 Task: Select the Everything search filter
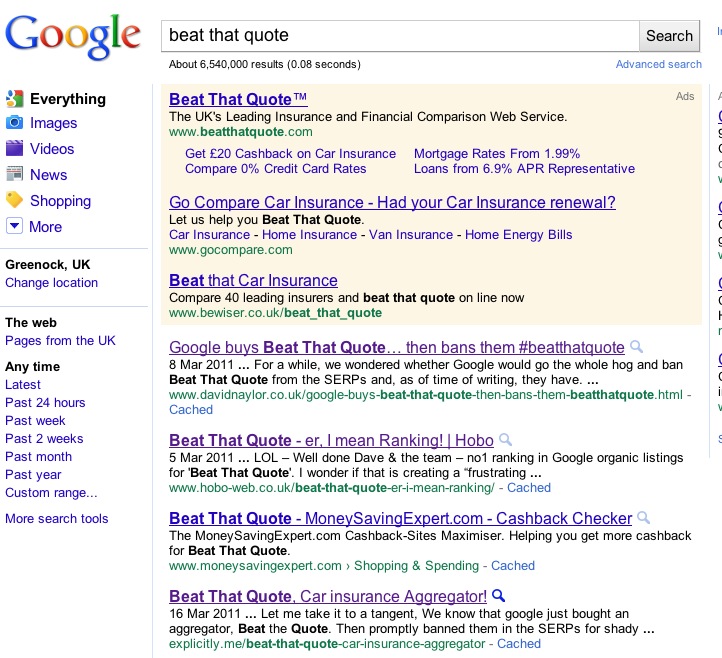coord(68,99)
